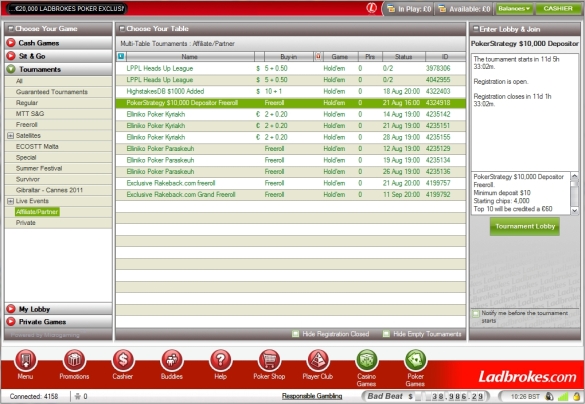Launch Casino Games dice icon
Screen dimensions: 585x404
[x=366, y=360]
